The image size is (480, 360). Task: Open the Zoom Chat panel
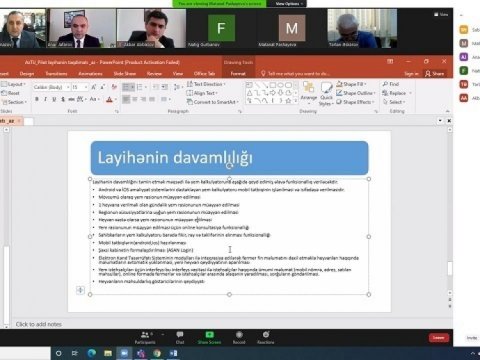pyautogui.click(x=180, y=337)
